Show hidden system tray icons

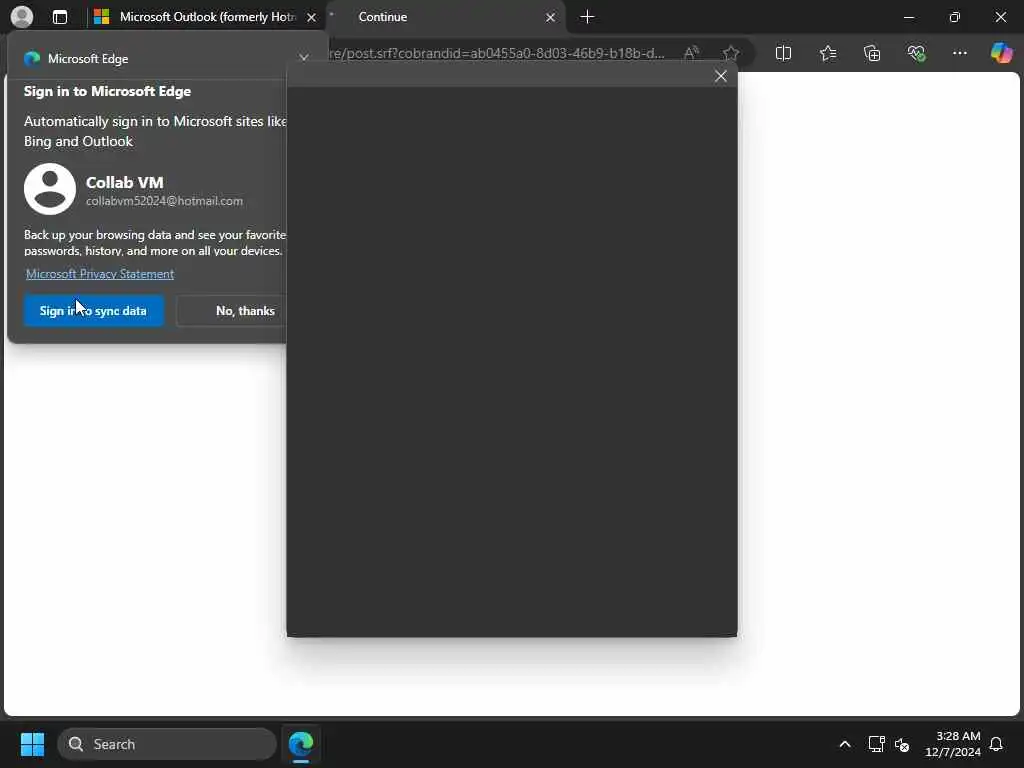(844, 744)
